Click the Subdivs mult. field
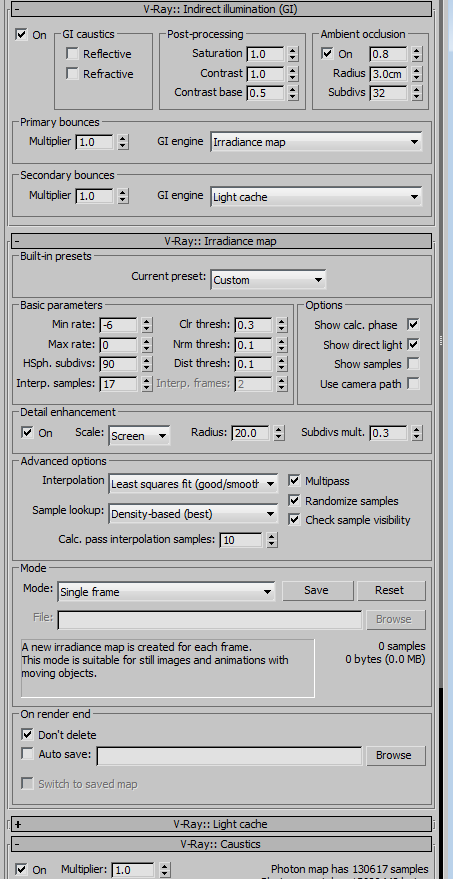453x879 pixels. [389, 433]
